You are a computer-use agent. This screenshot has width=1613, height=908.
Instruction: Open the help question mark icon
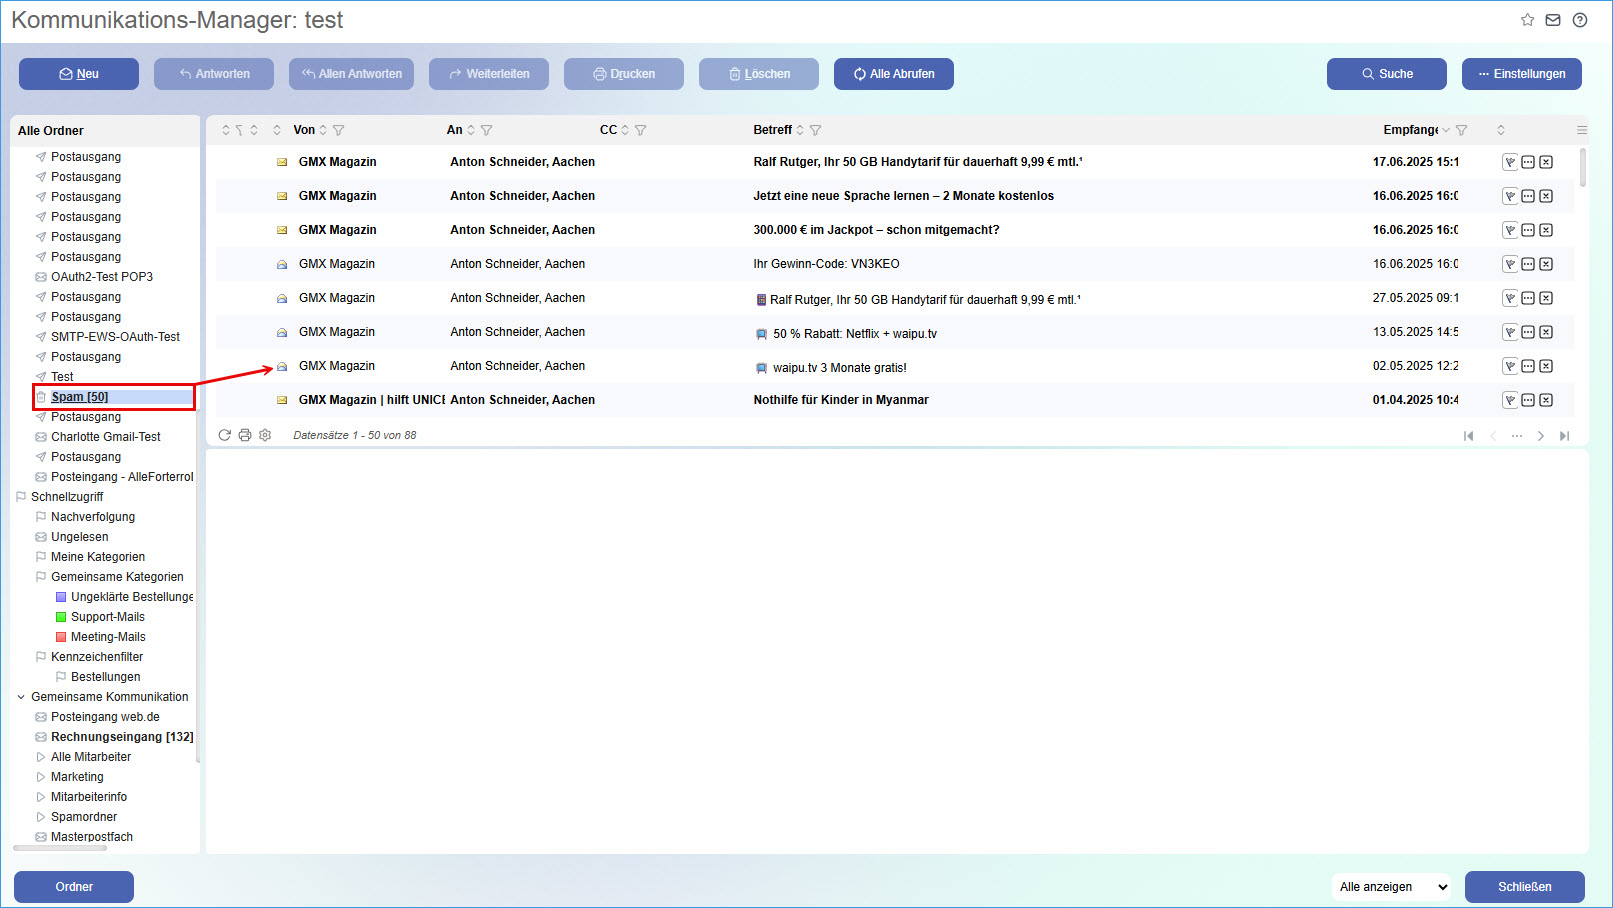[1580, 20]
